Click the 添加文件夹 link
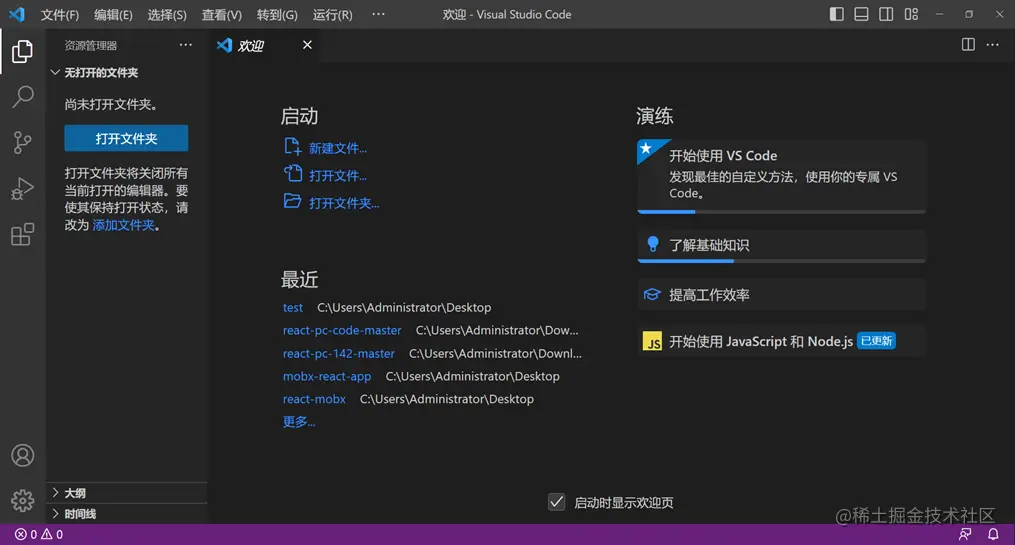This screenshot has width=1015, height=545. tap(124, 225)
